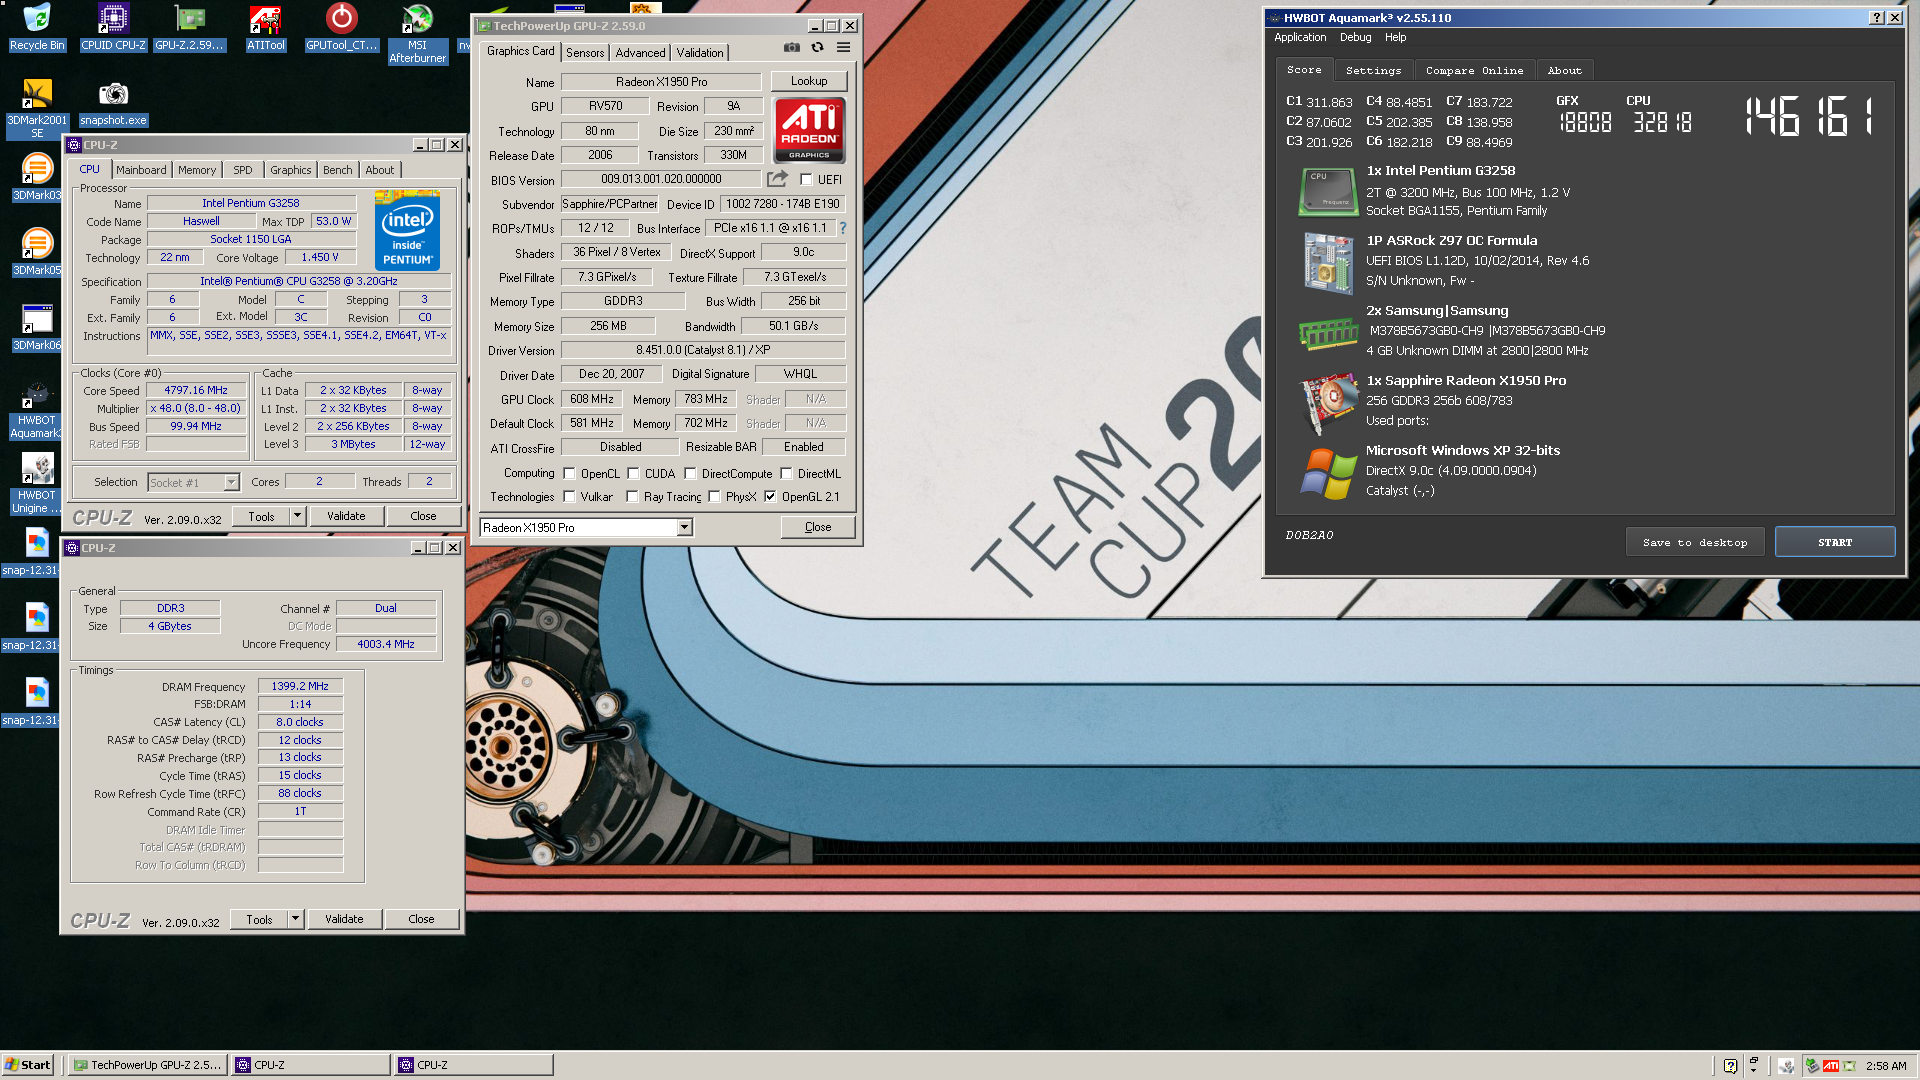Screen dimensions: 1920x1080
Task: Uncheck the OpenGL 2.1 checkbox
Action: pyautogui.click(x=770, y=497)
